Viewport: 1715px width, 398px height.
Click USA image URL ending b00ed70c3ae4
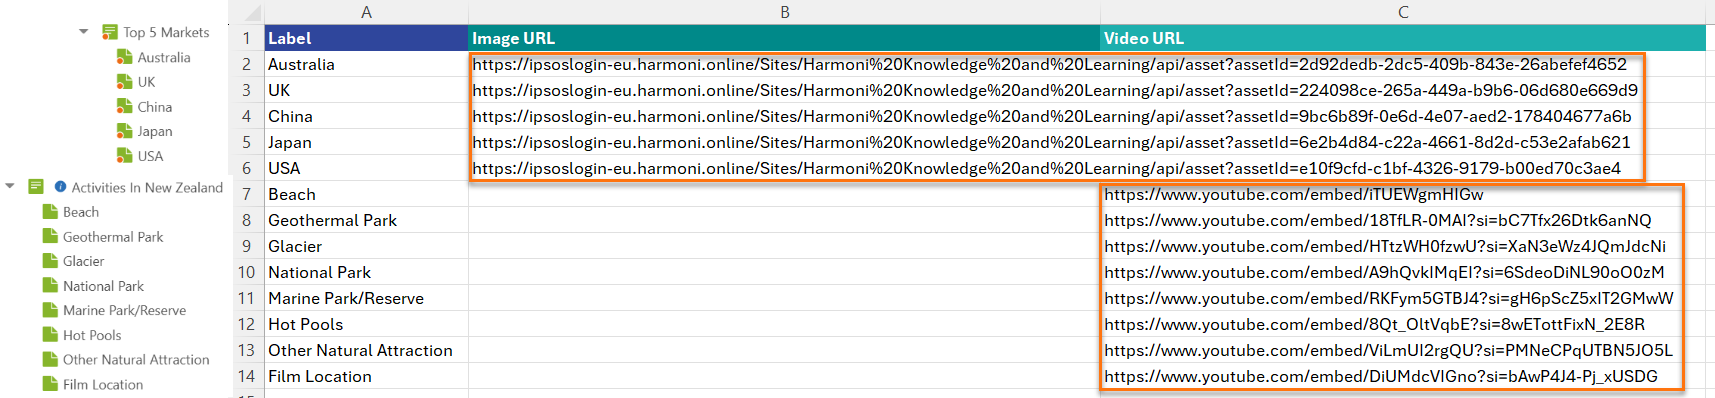[1046, 168]
